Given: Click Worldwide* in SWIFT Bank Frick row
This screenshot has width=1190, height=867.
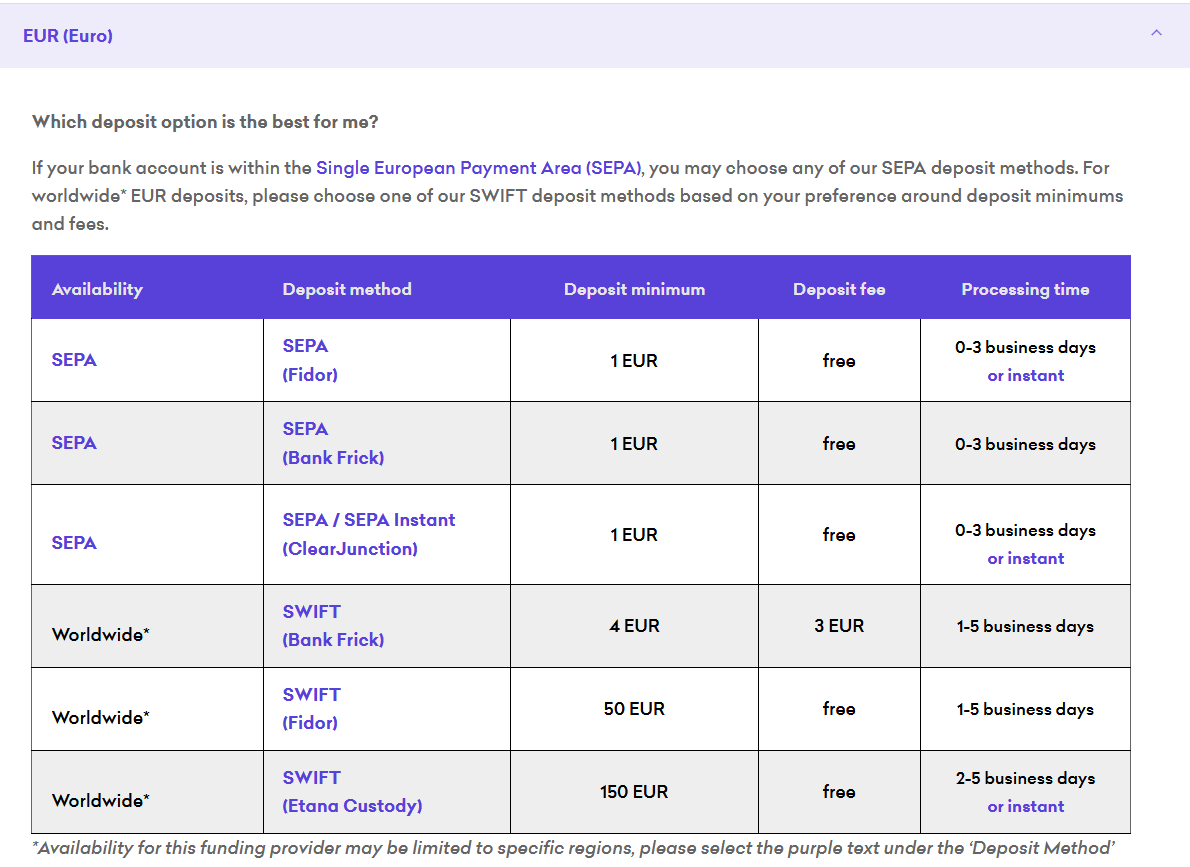Looking at the screenshot, I should 101,634.
